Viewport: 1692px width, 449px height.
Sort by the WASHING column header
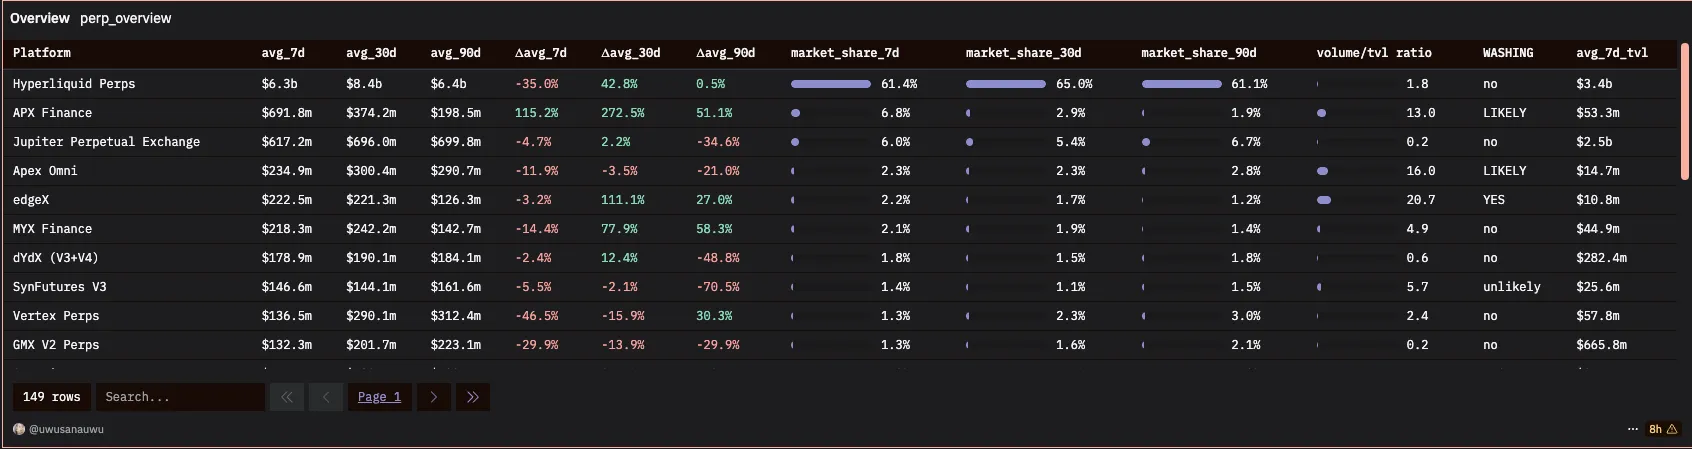pyautogui.click(x=1508, y=53)
